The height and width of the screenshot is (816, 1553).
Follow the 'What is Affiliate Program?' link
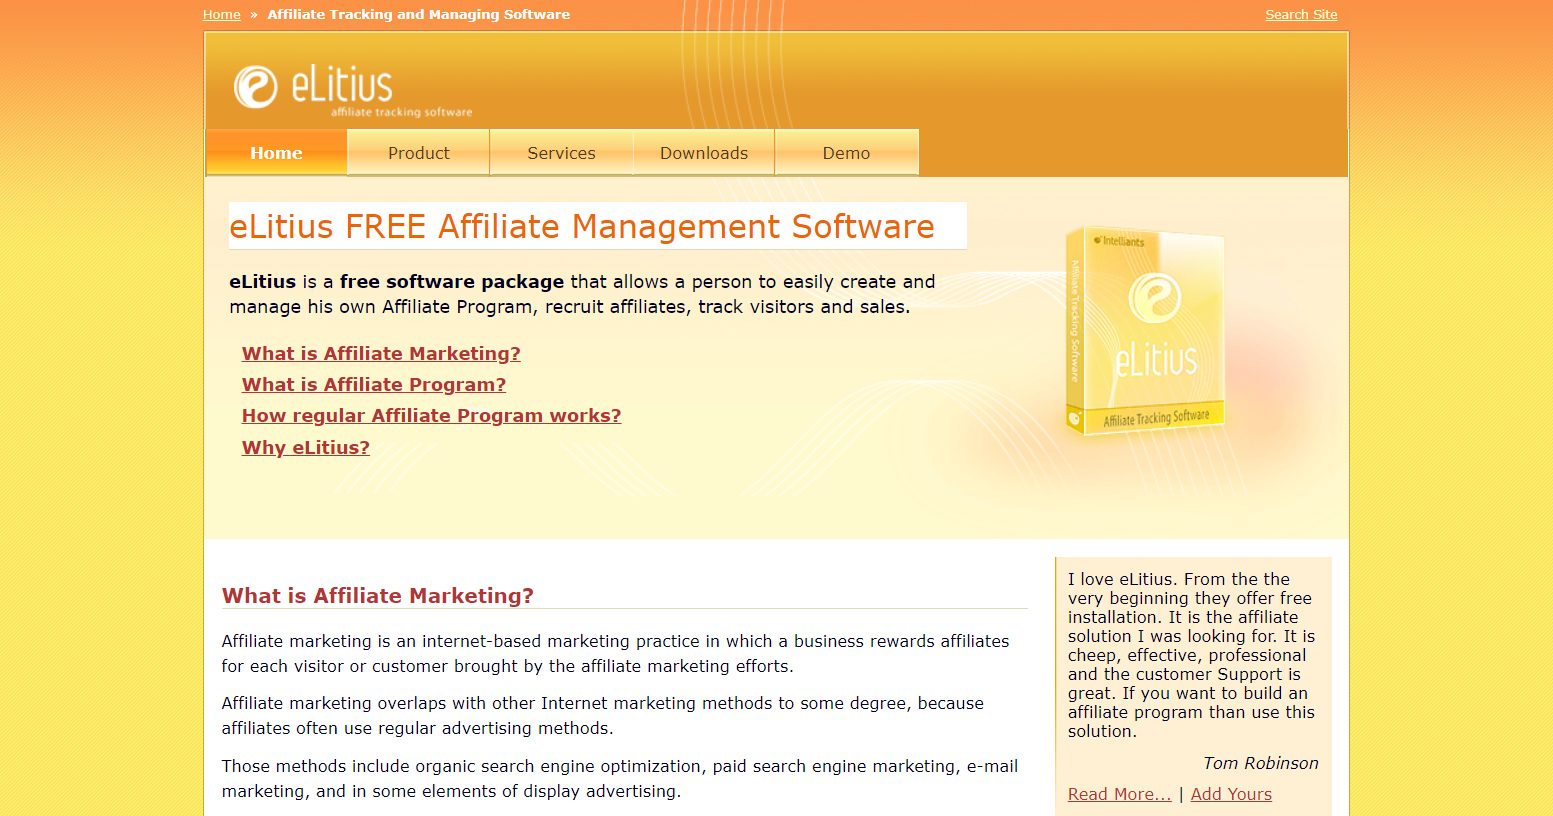[374, 384]
